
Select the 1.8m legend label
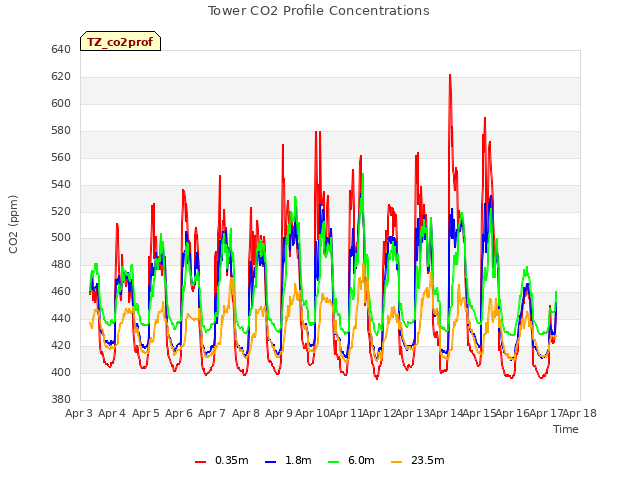(298, 460)
